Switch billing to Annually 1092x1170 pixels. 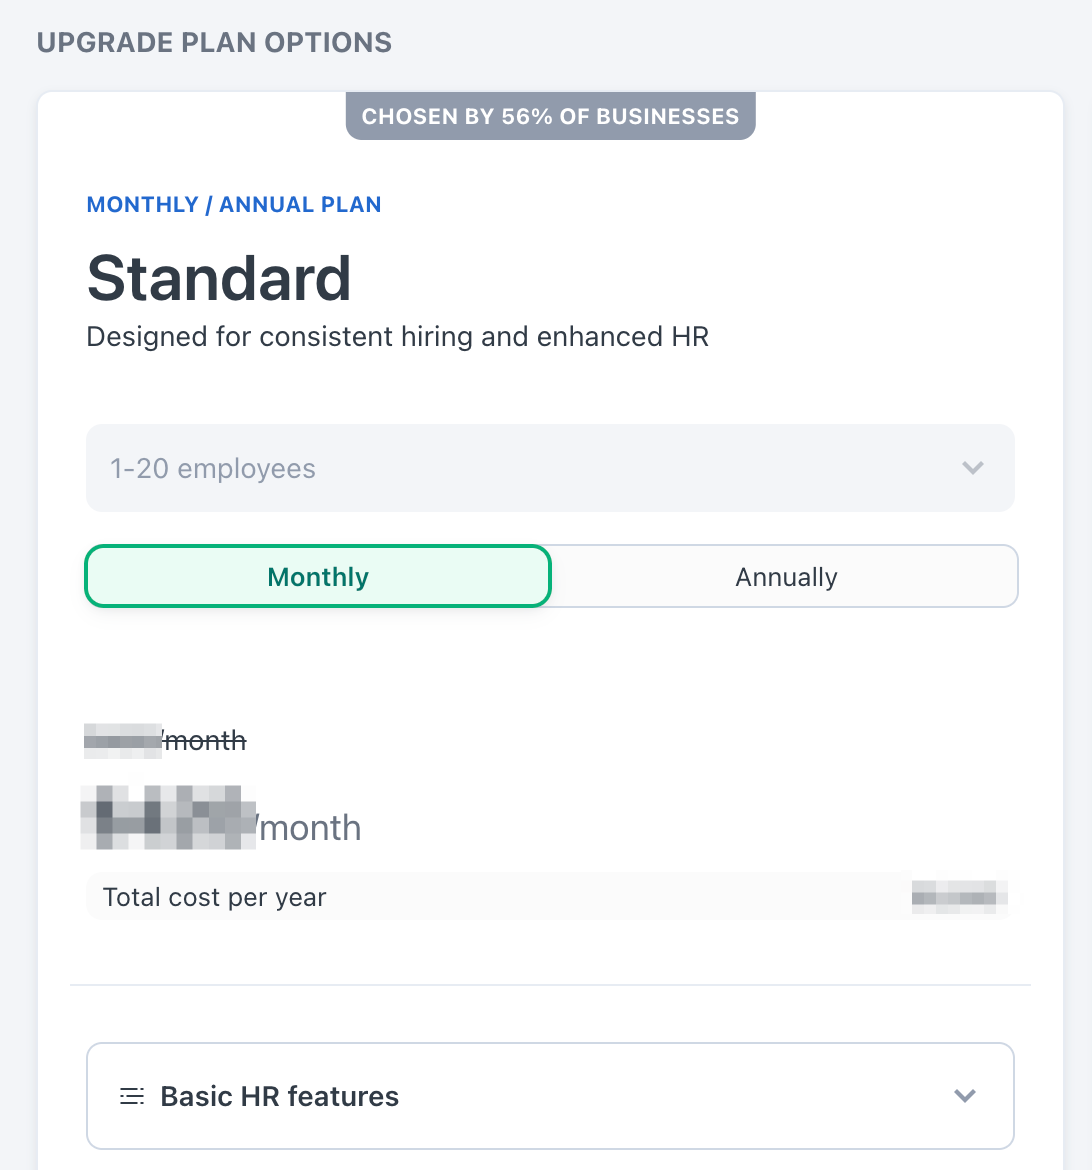point(786,577)
